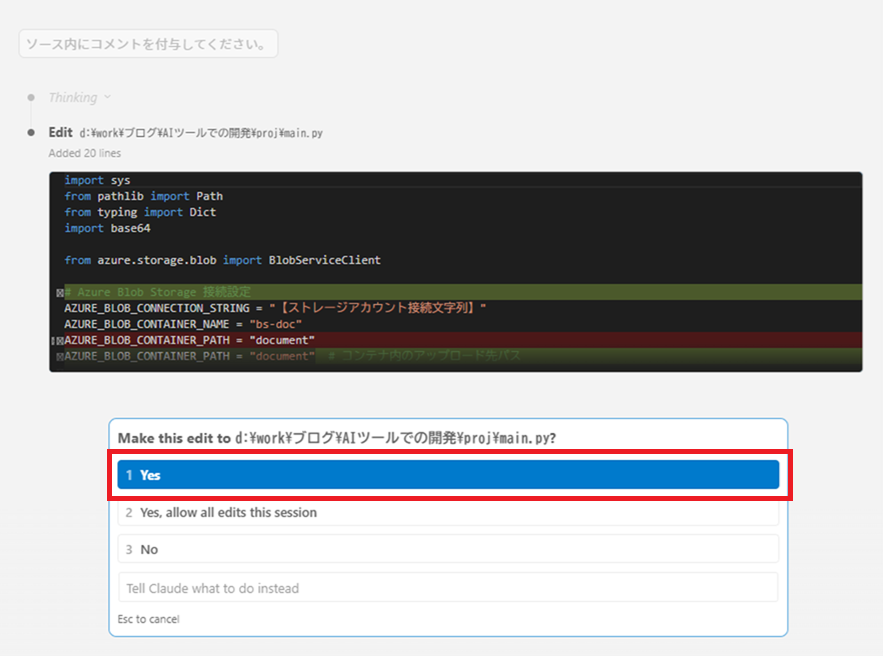883x656 pixels.
Task: Focus the "Tell Claude what to do instead" field
Action: click(x=447, y=588)
